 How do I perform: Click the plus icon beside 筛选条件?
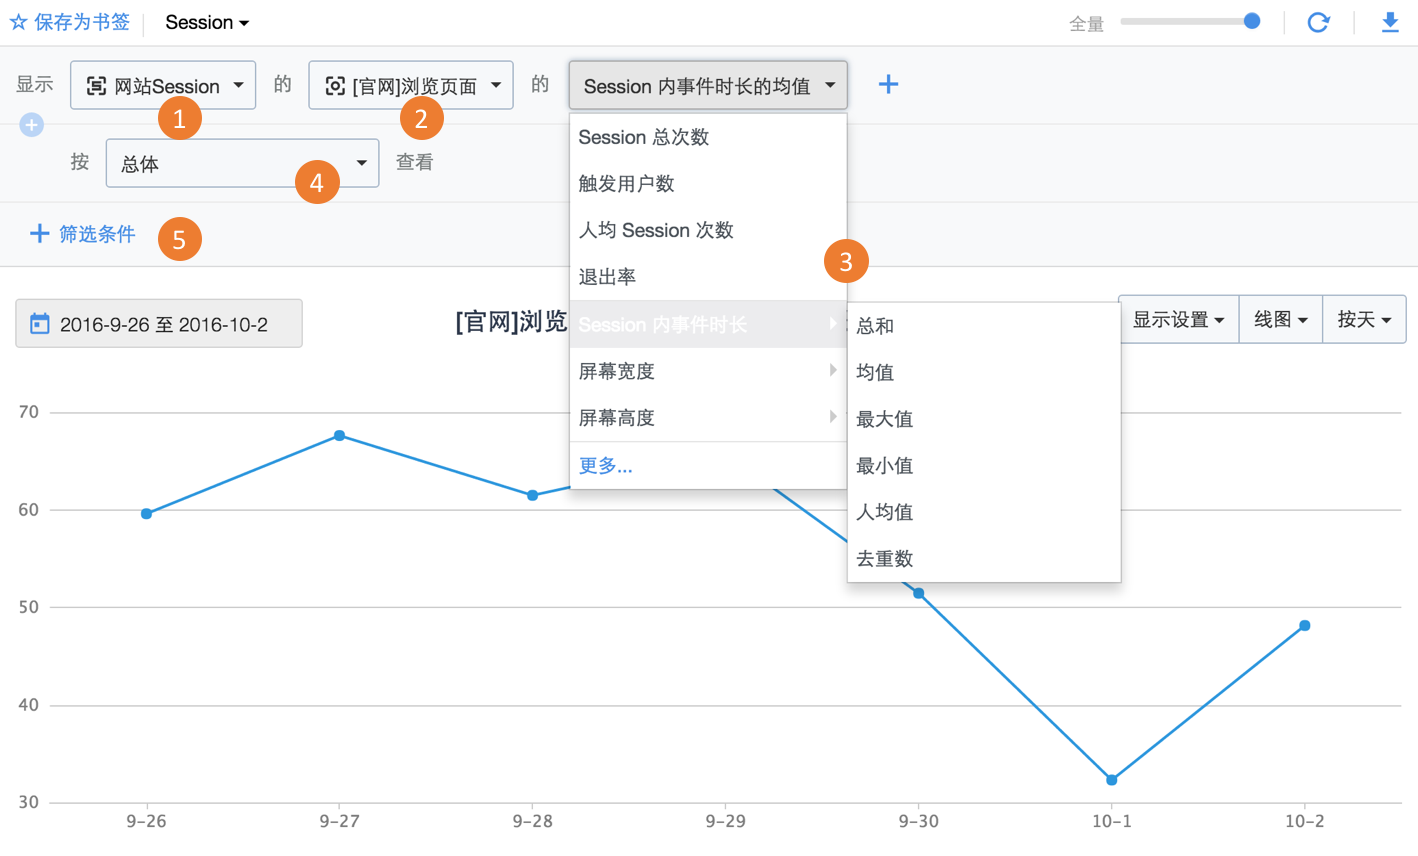(x=39, y=234)
